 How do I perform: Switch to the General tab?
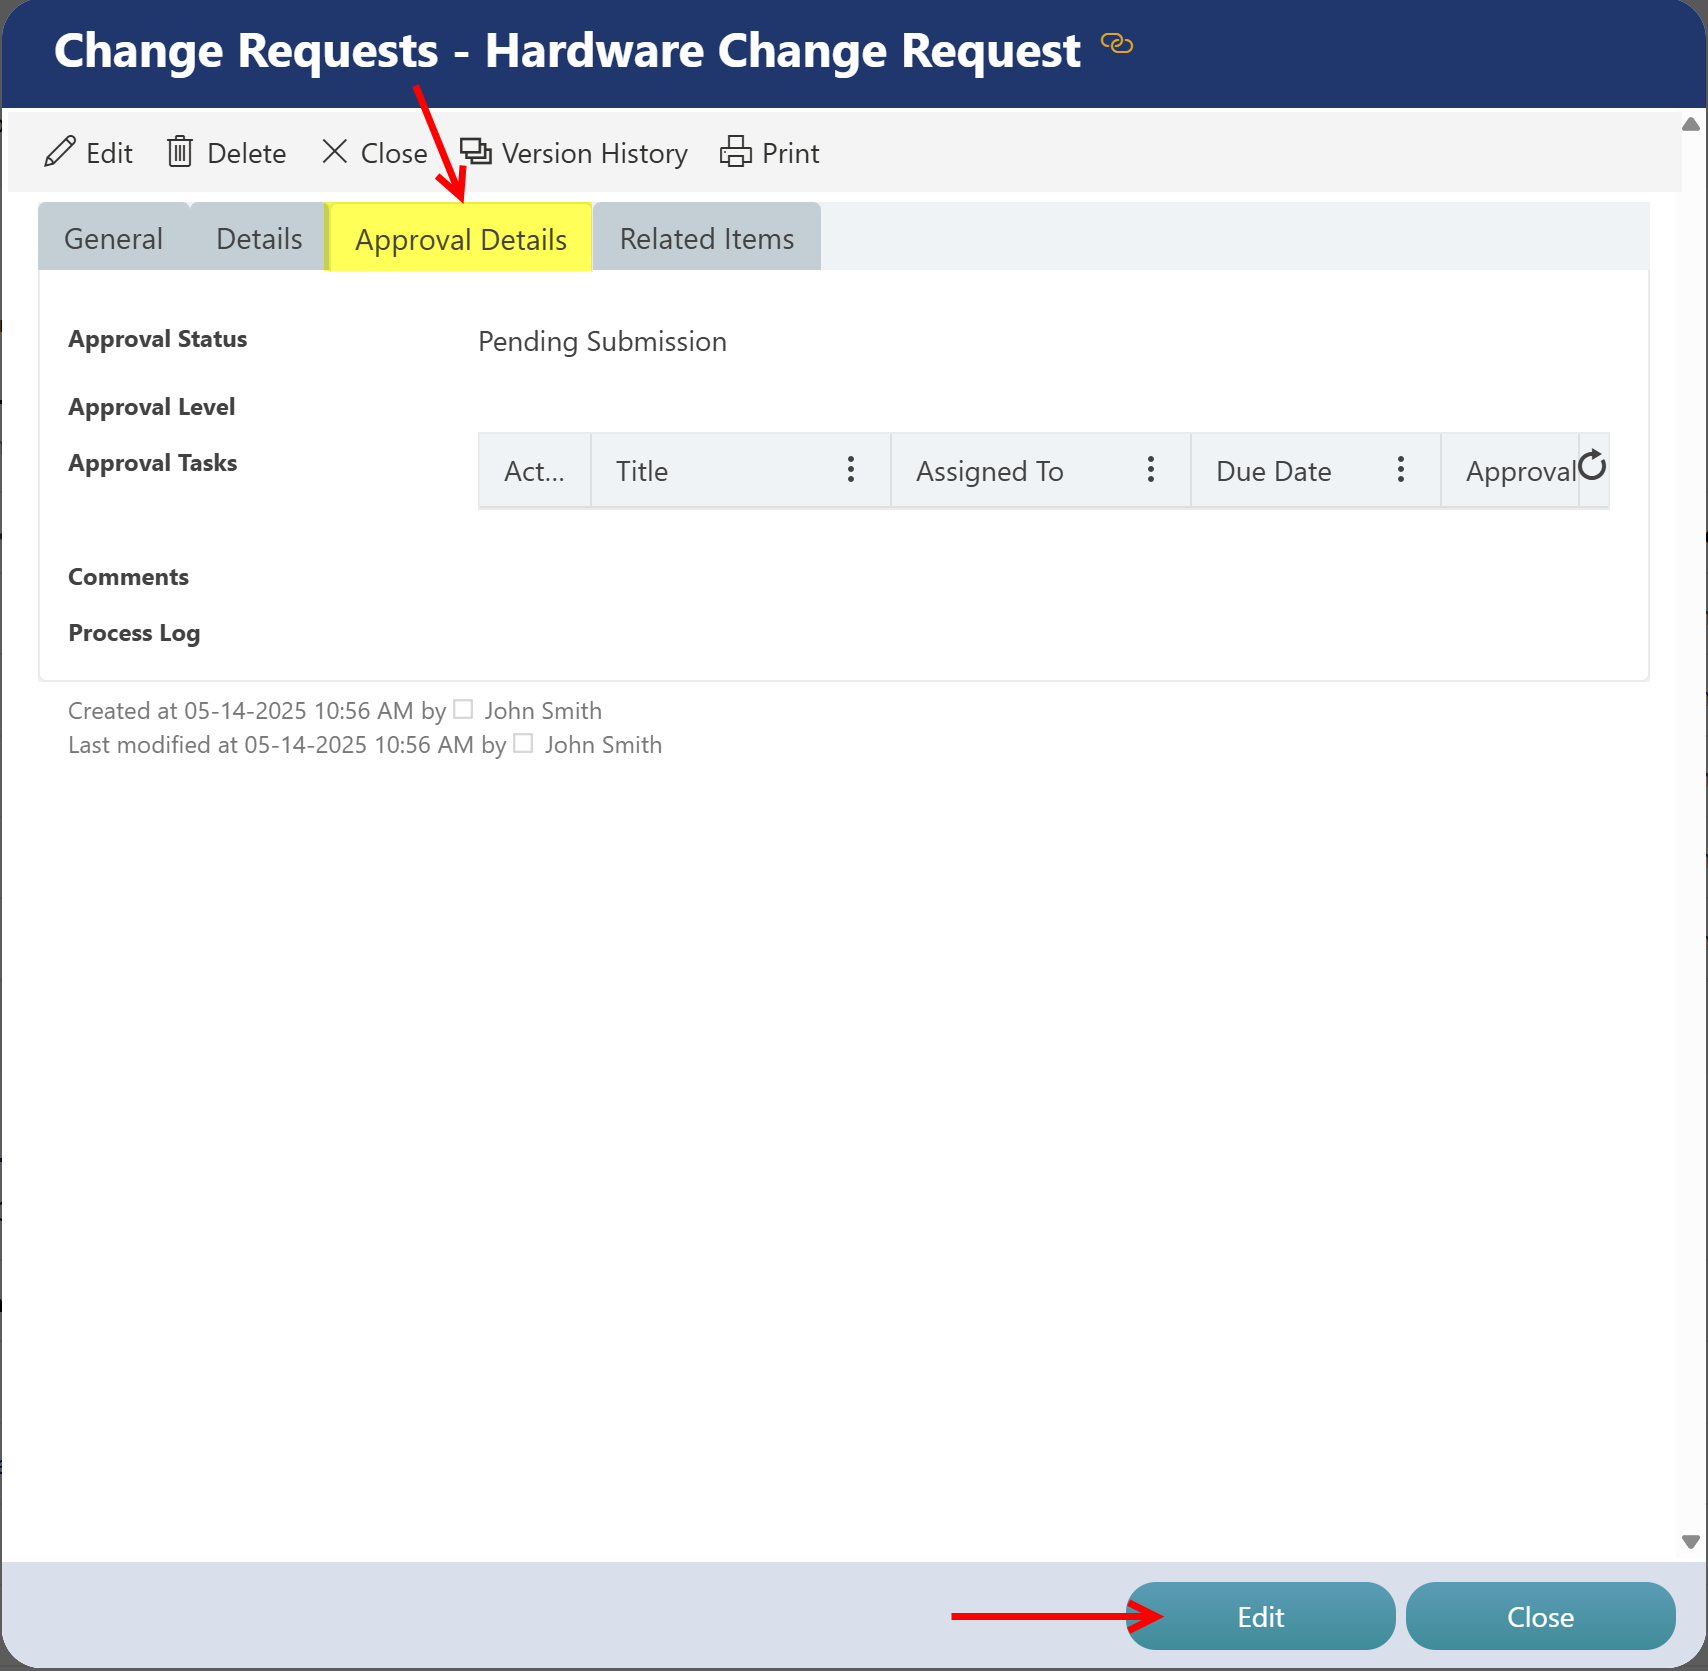coord(113,239)
